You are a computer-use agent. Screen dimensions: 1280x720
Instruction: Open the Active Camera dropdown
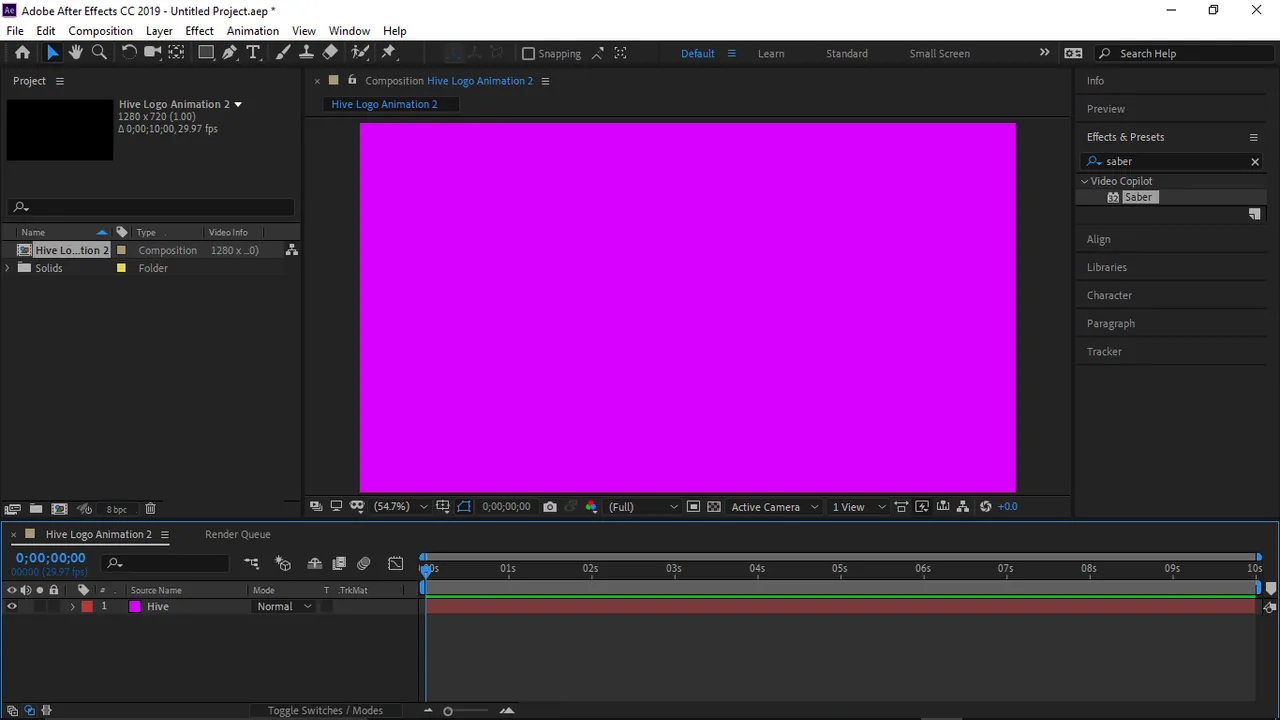775,507
